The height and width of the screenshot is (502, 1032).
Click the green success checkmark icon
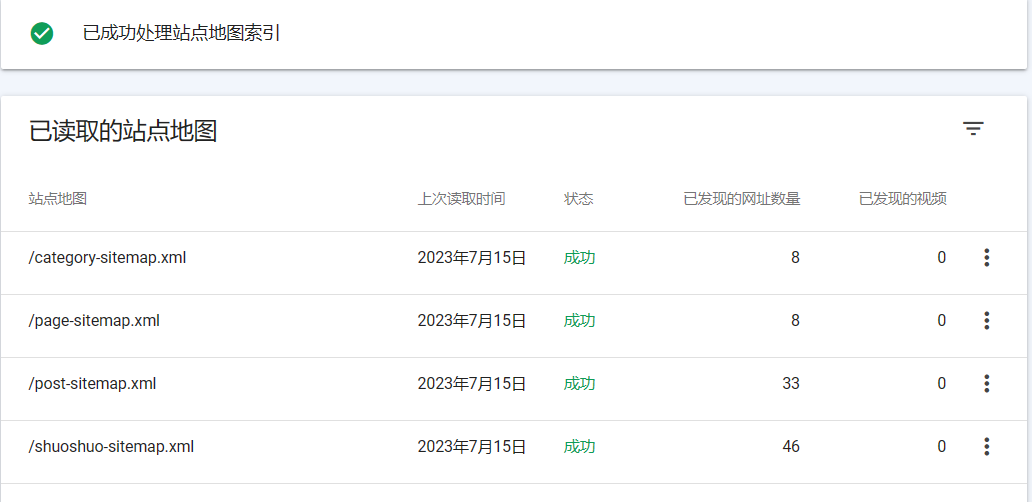[41, 34]
